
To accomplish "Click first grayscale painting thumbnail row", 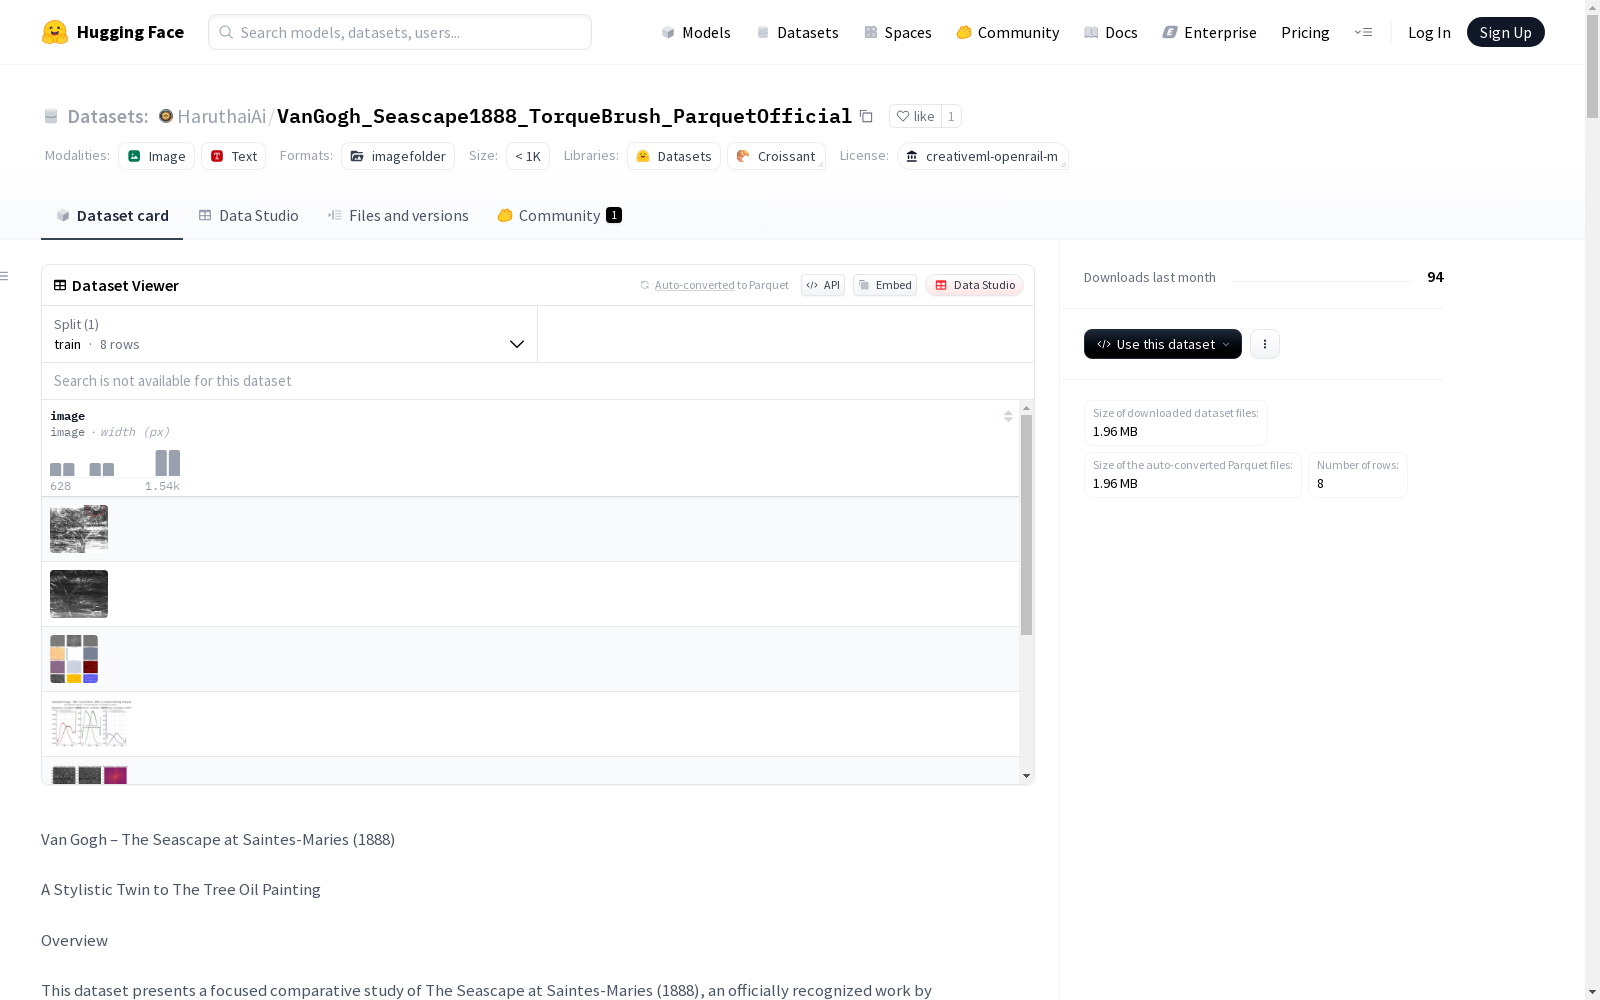I will click(x=79, y=529).
